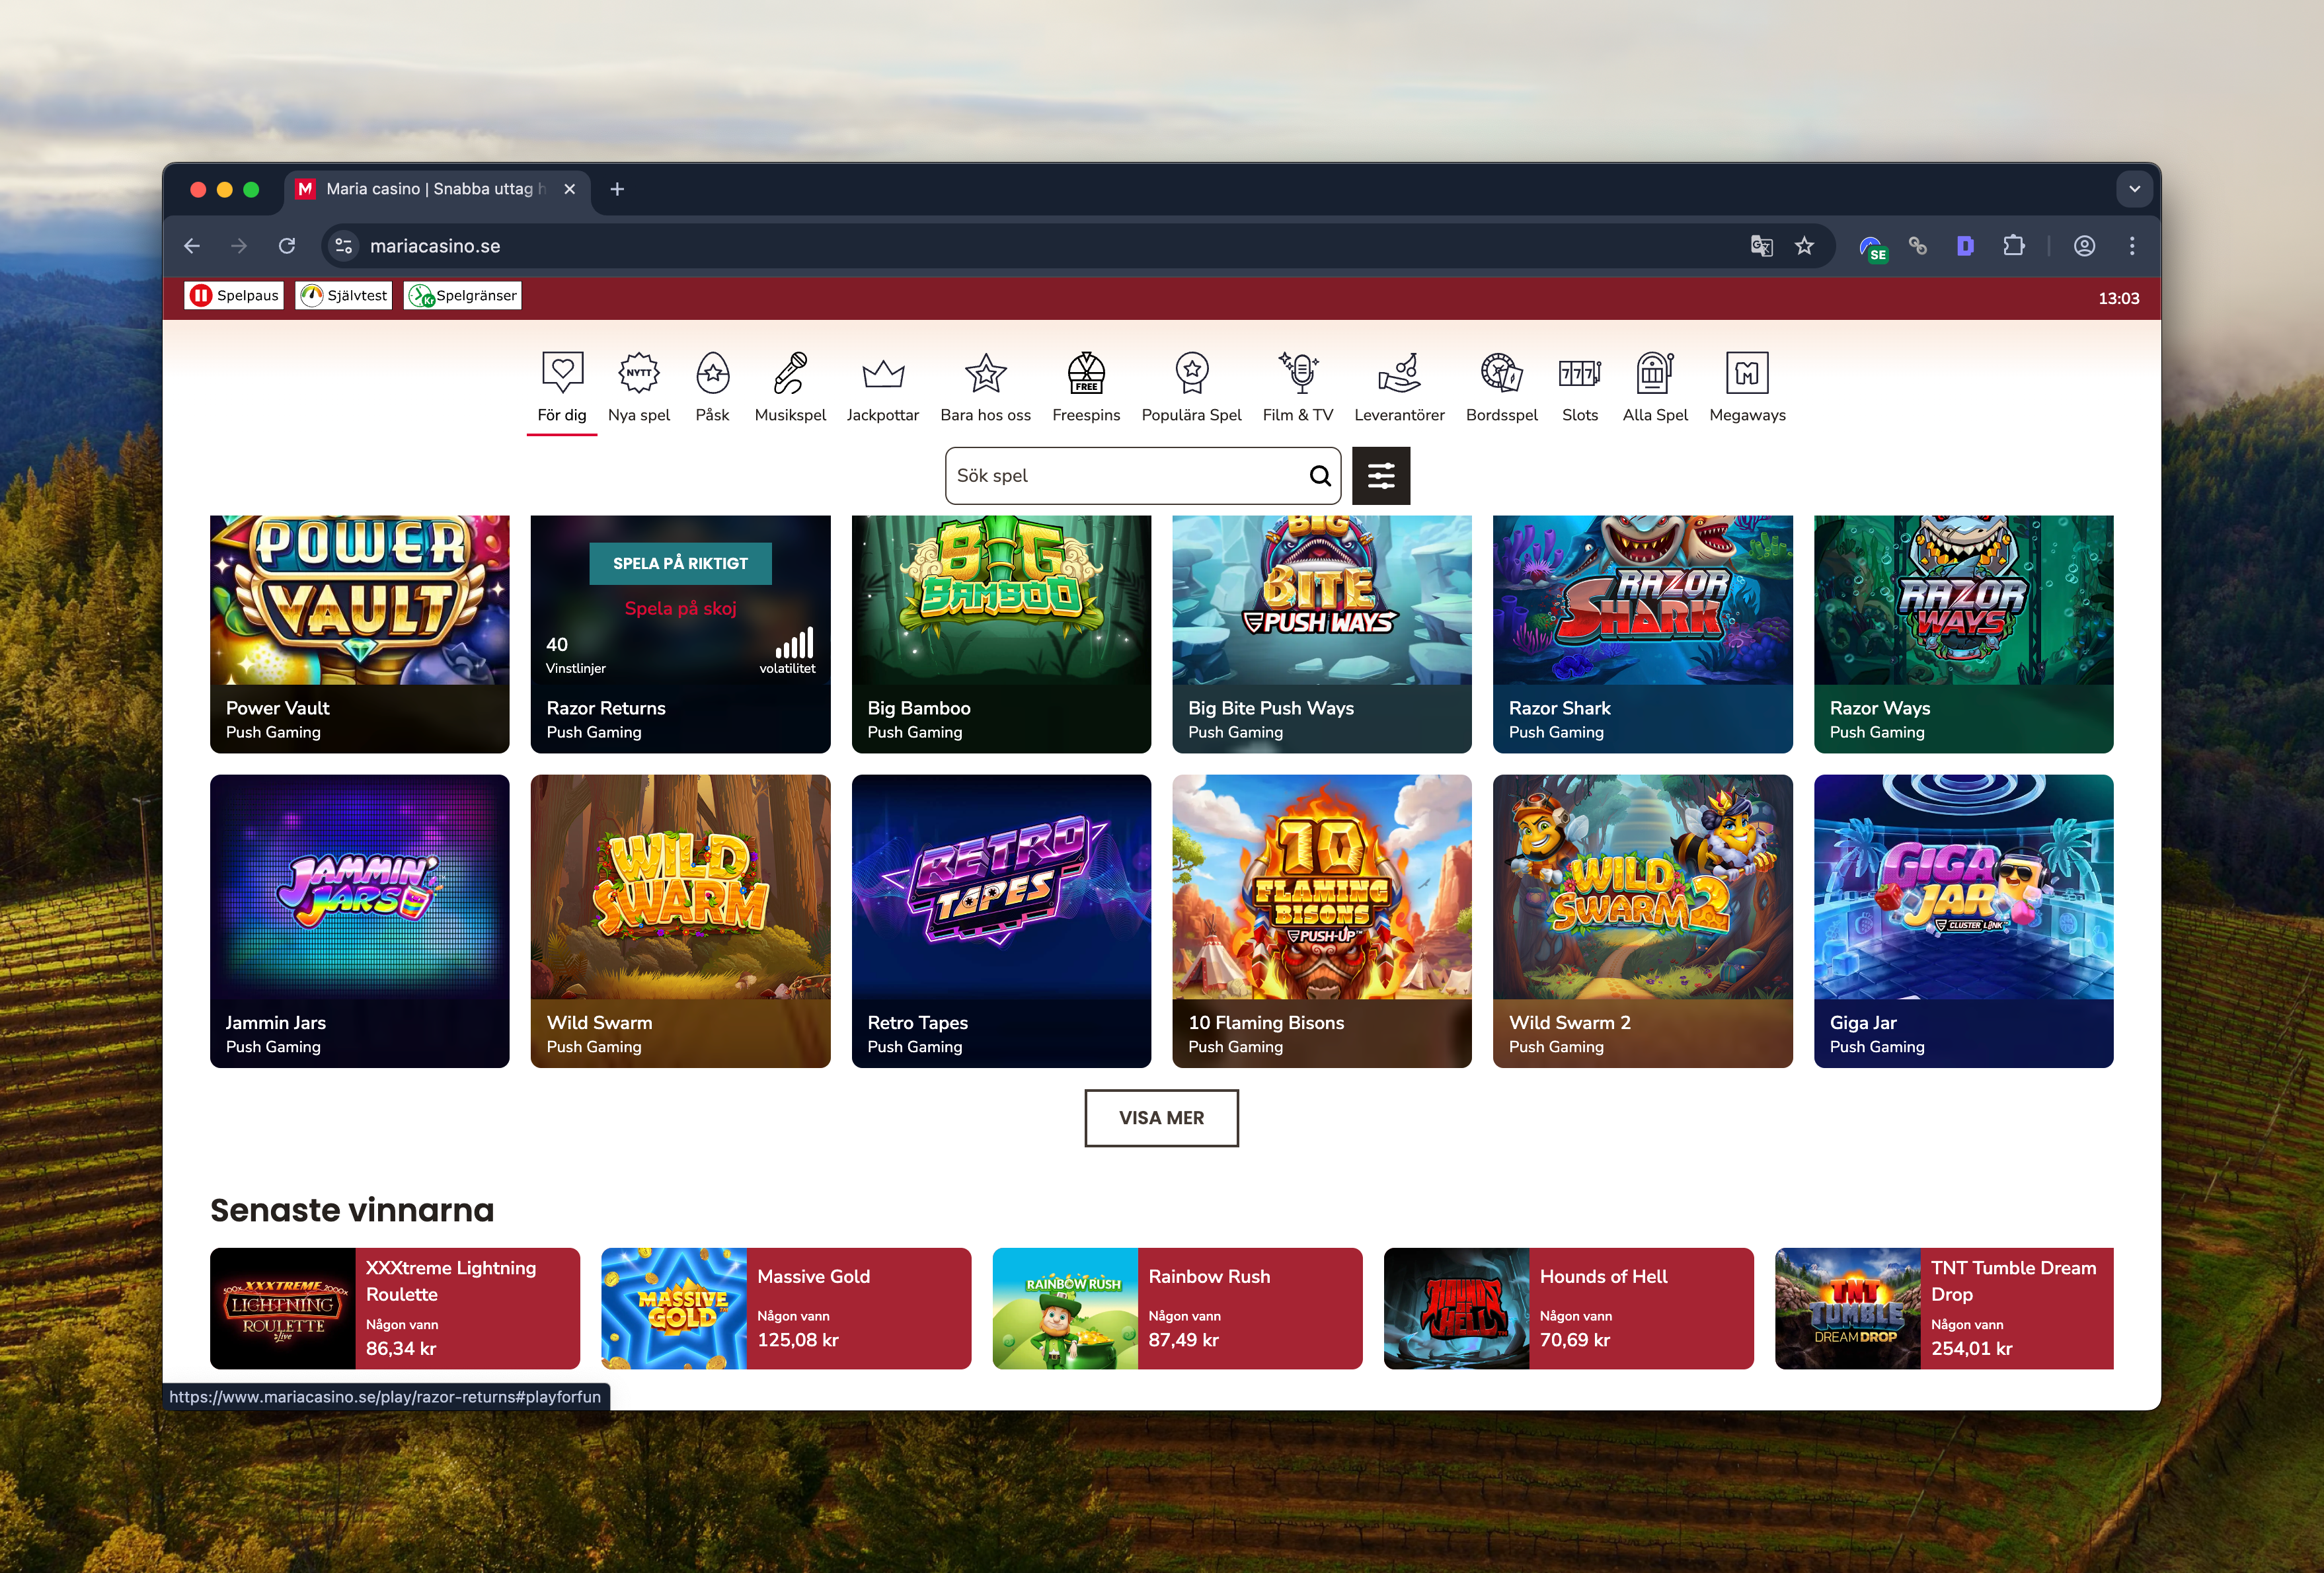Open the Power Vault game tile

tap(360, 634)
